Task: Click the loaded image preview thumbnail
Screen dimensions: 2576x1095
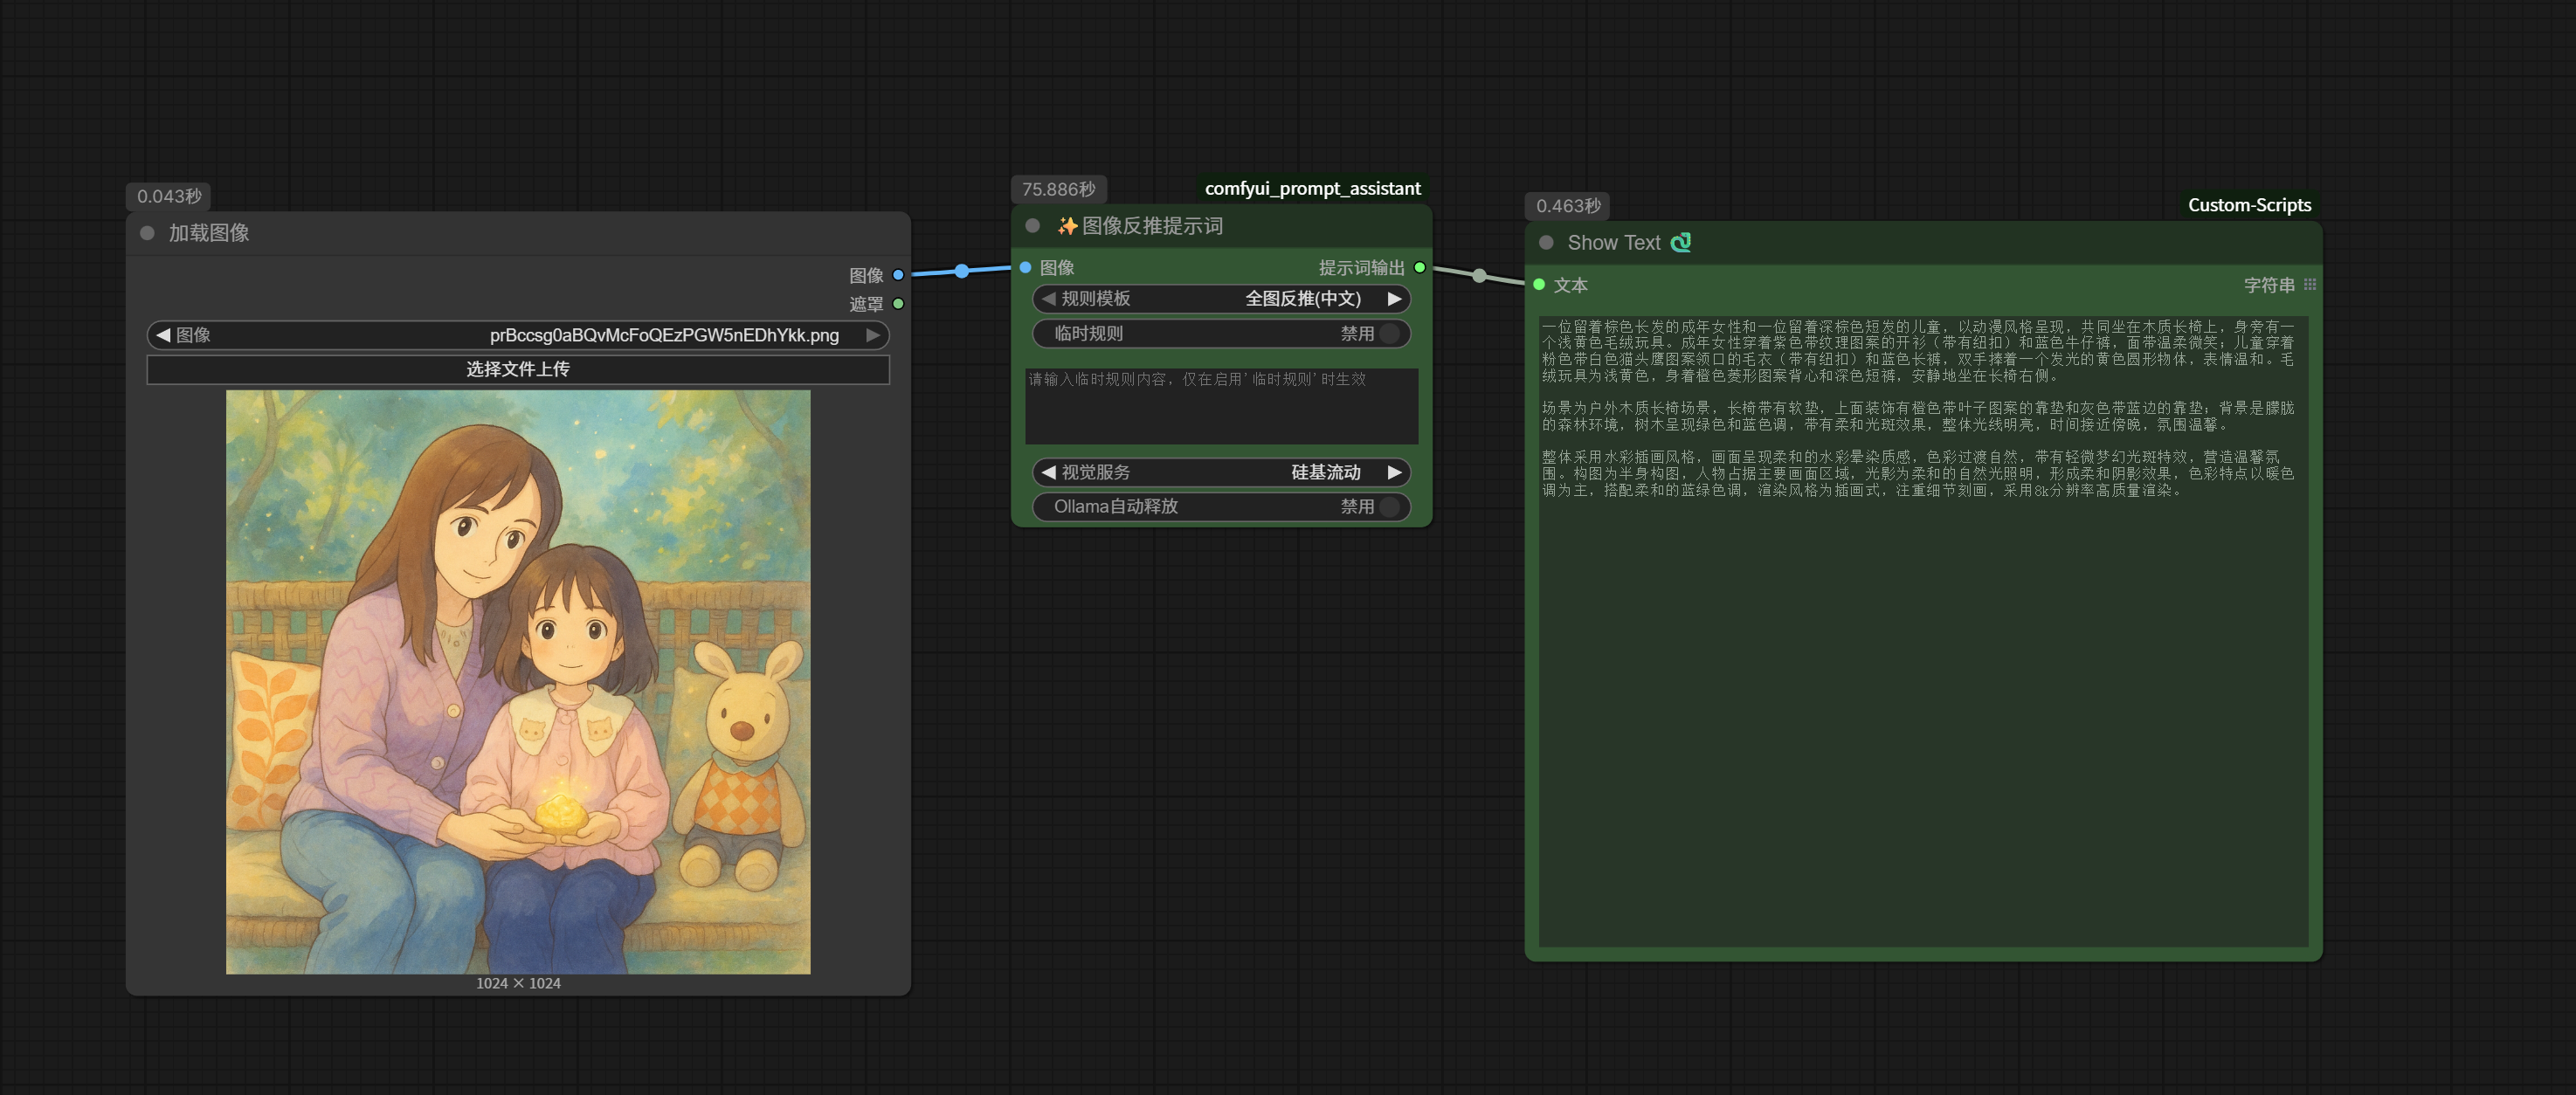Action: click(x=517, y=682)
